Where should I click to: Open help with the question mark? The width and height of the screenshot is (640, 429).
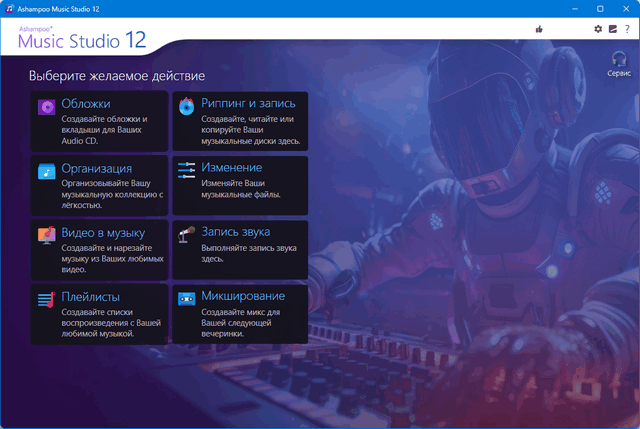pyautogui.click(x=626, y=29)
